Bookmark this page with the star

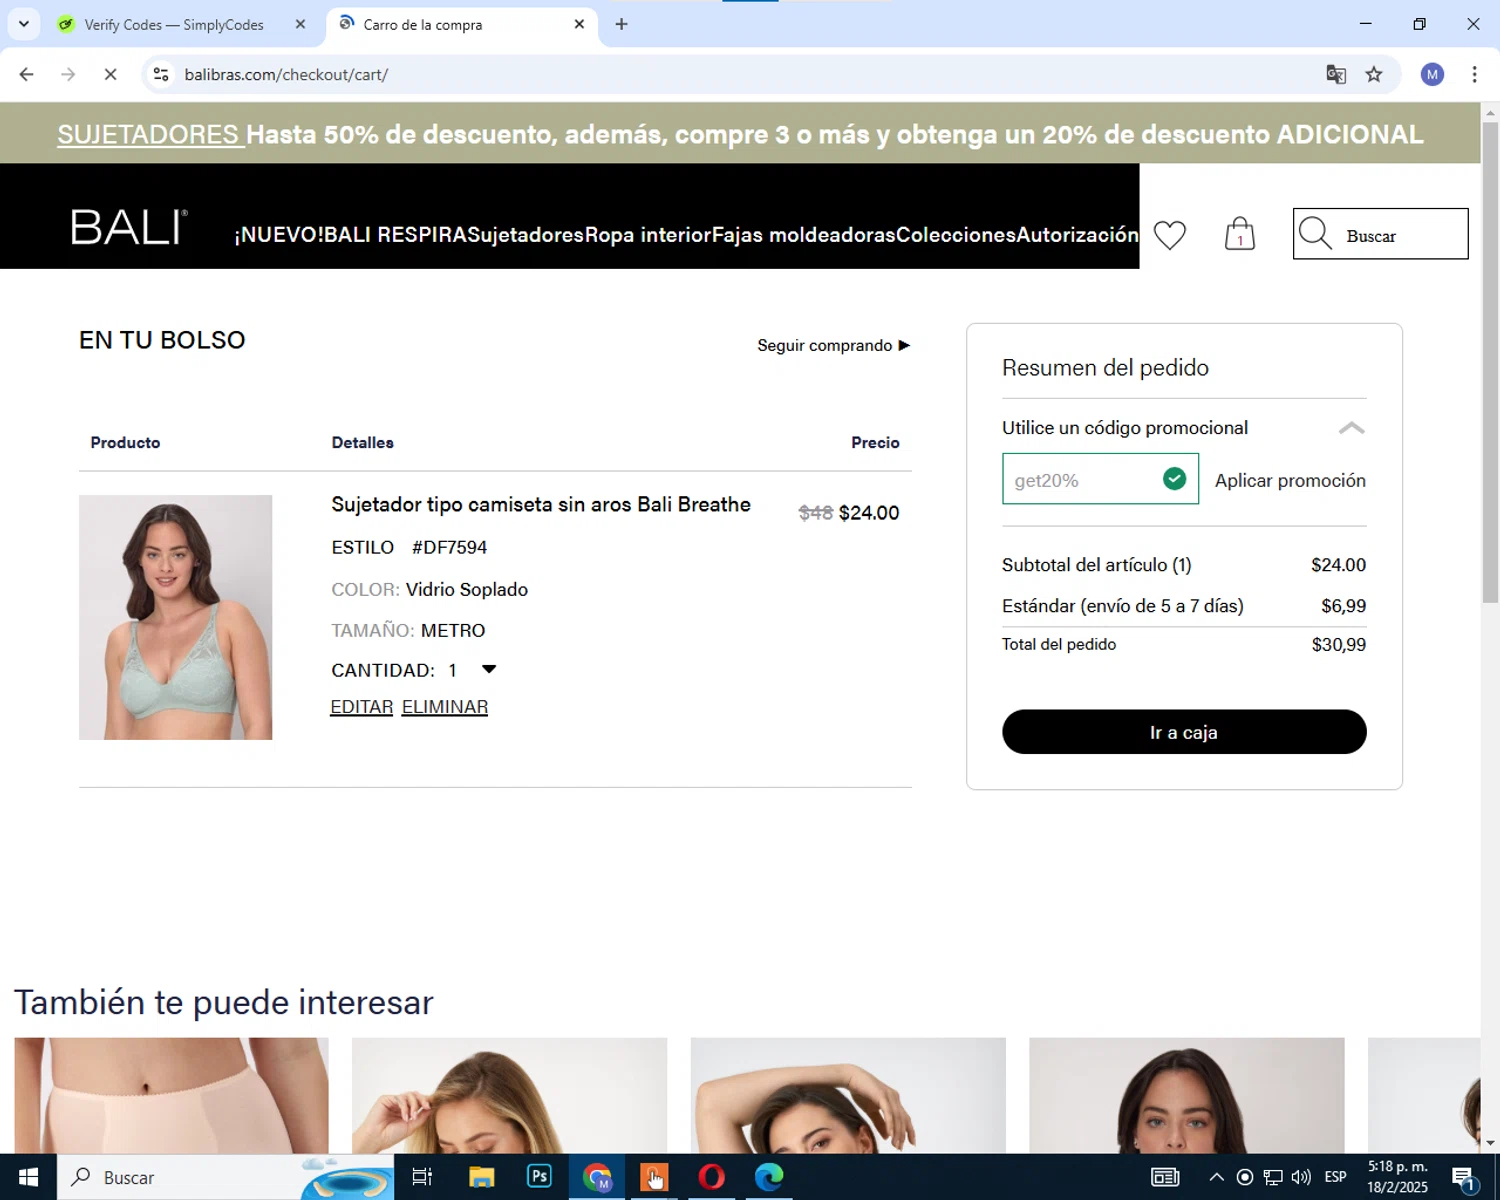[x=1374, y=74]
